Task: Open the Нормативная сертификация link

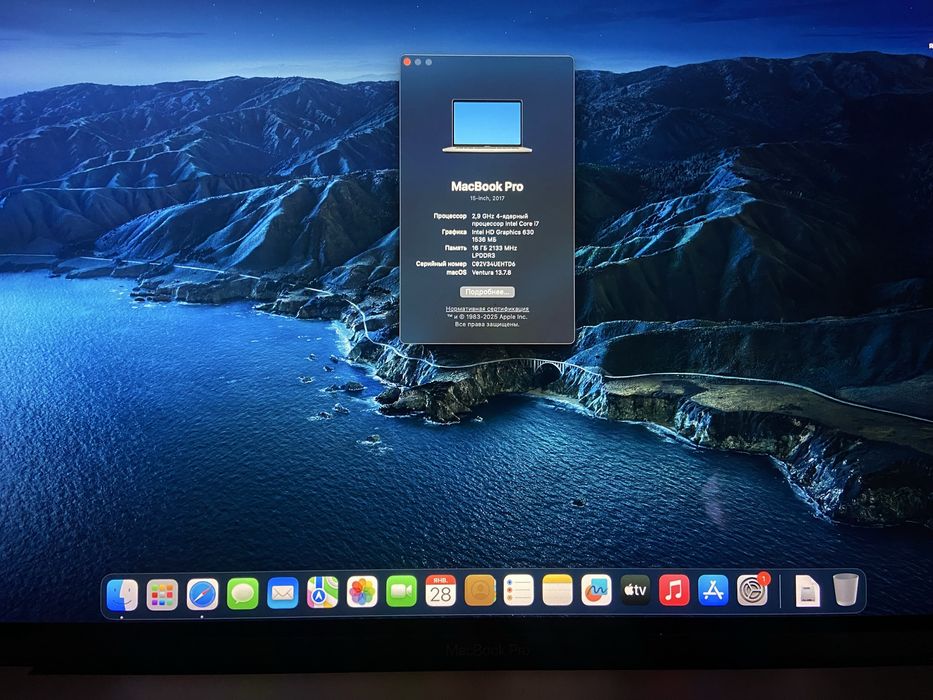Action: click(x=487, y=309)
